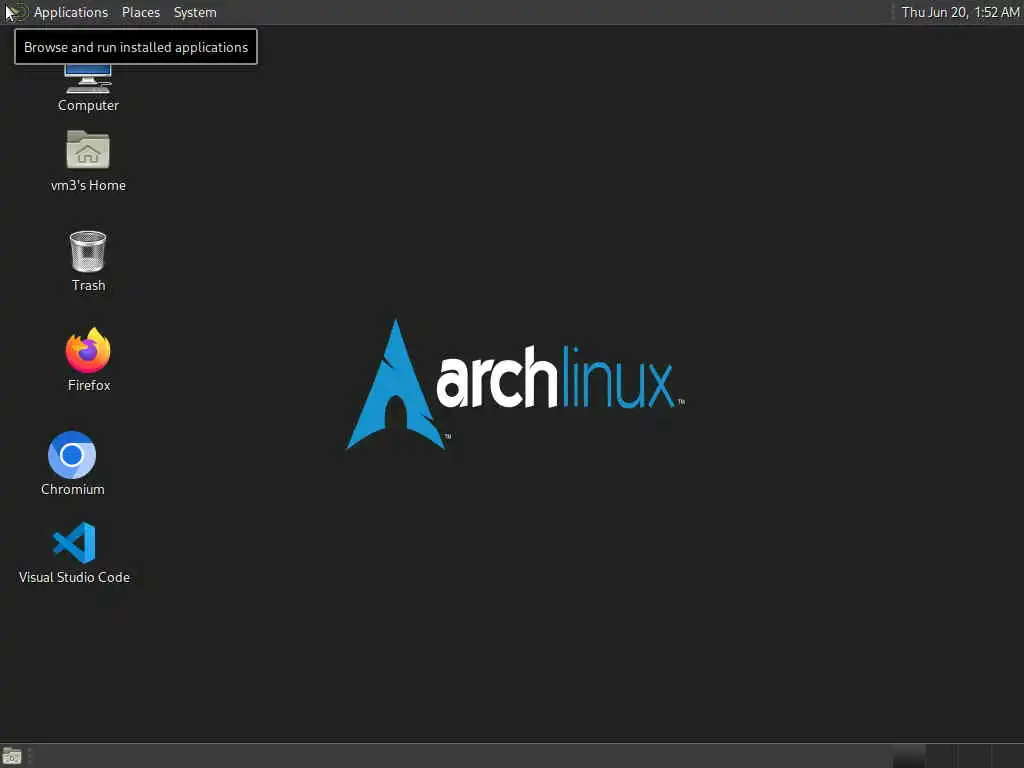Image resolution: width=1024 pixels, height=768 pixels.
Task: Open the Applications menu
Action: pos(71,12)
